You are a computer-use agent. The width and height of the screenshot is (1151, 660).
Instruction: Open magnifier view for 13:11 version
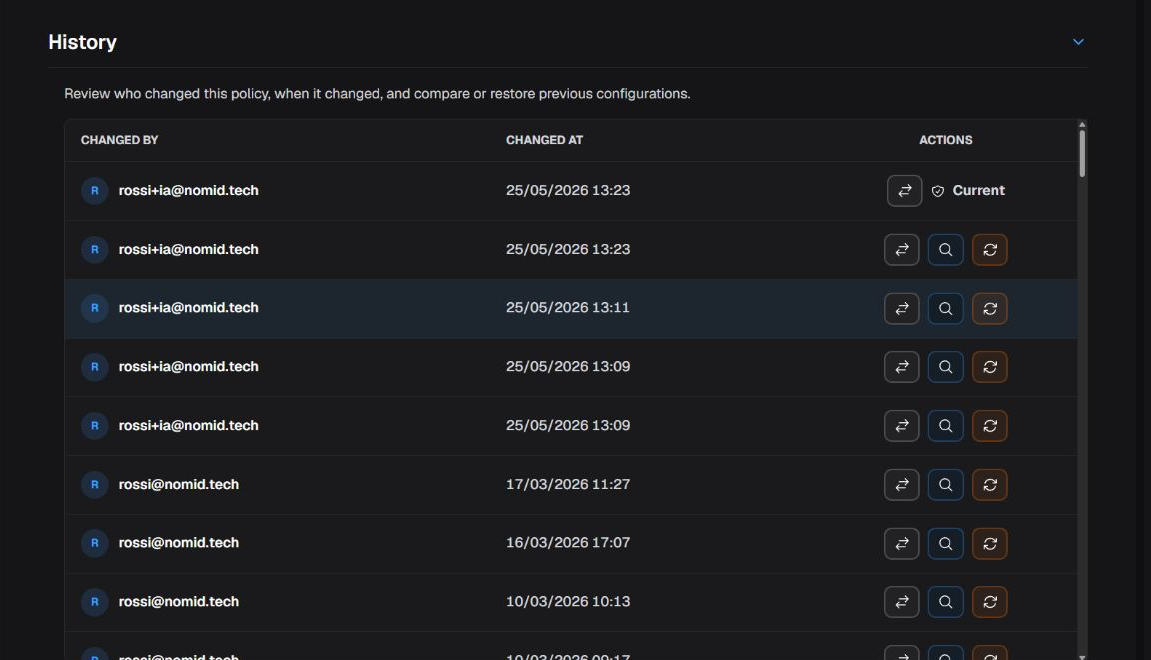click(x=945, y=308)
